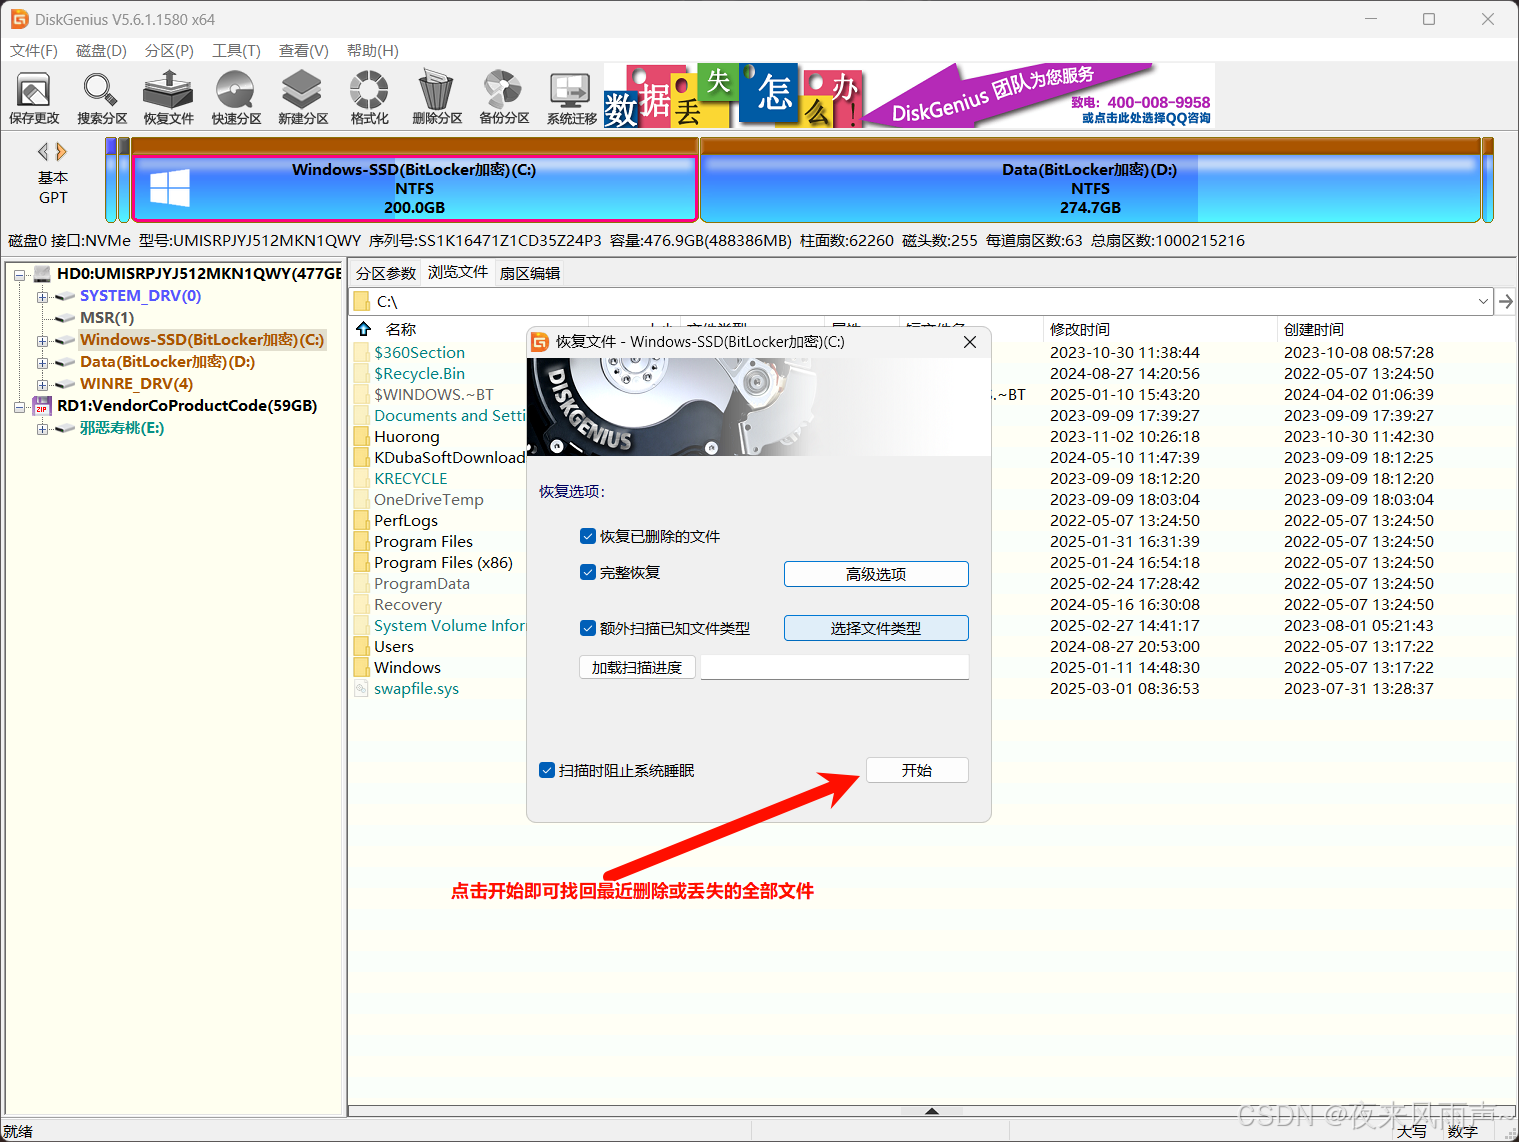
Task: Click the System Migration (系统迁移) toolbar icon
Action: point(571,98)
